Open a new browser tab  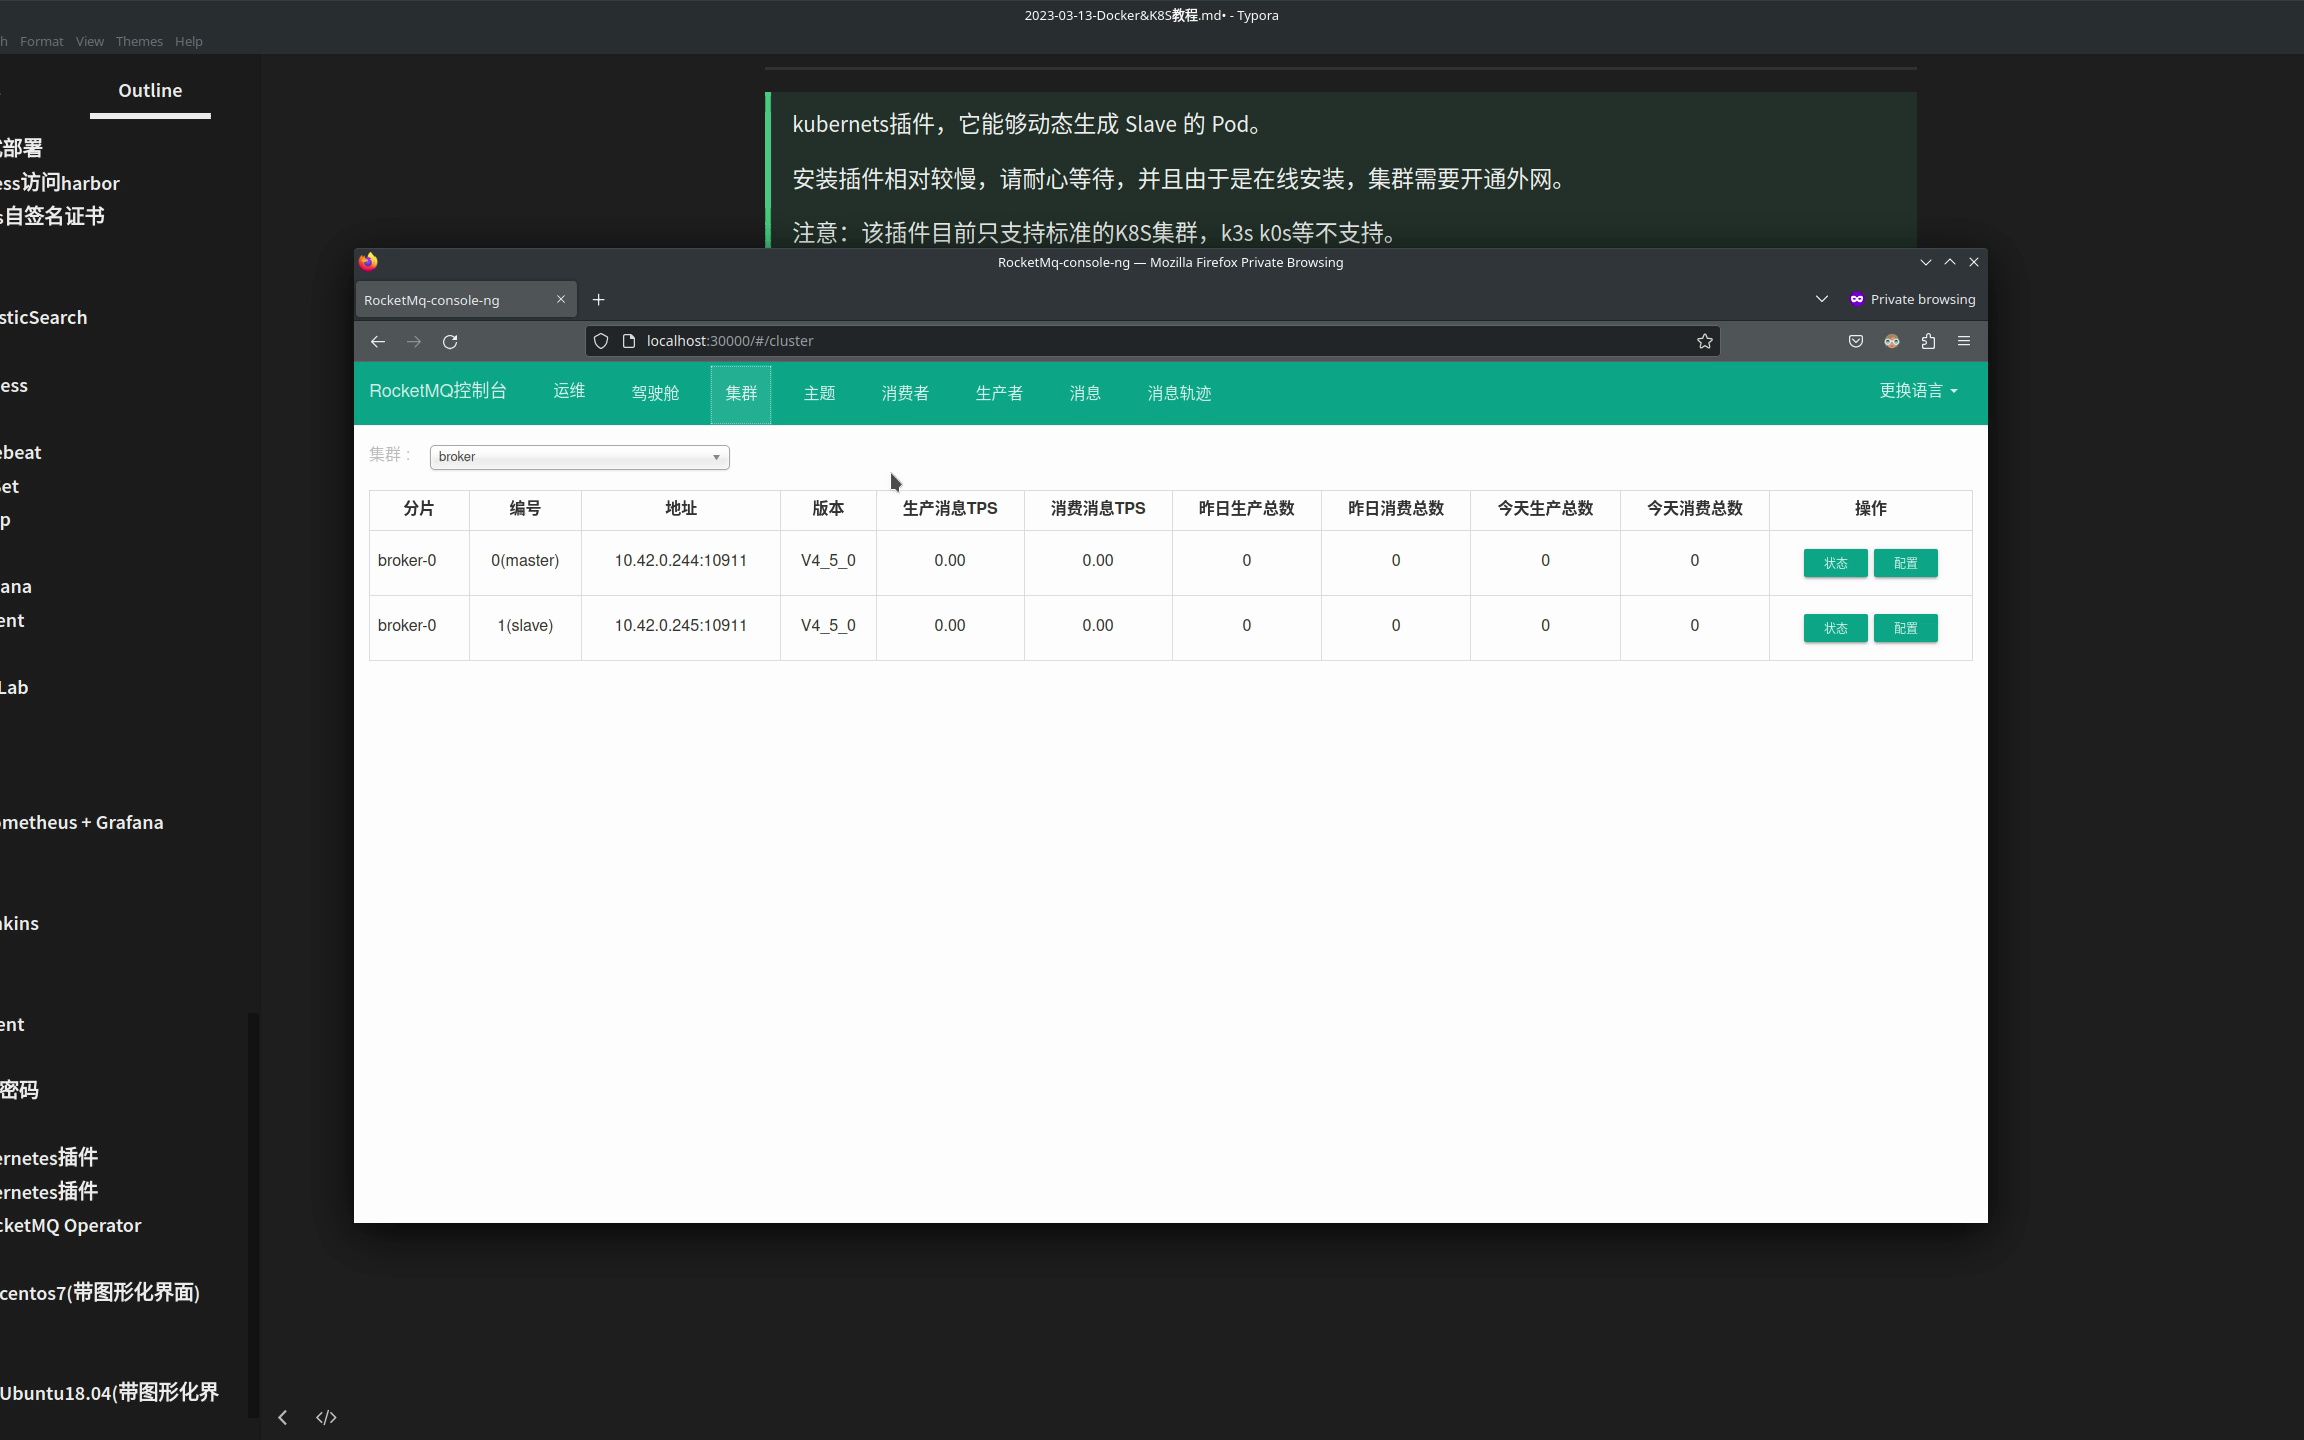[597, 299]
